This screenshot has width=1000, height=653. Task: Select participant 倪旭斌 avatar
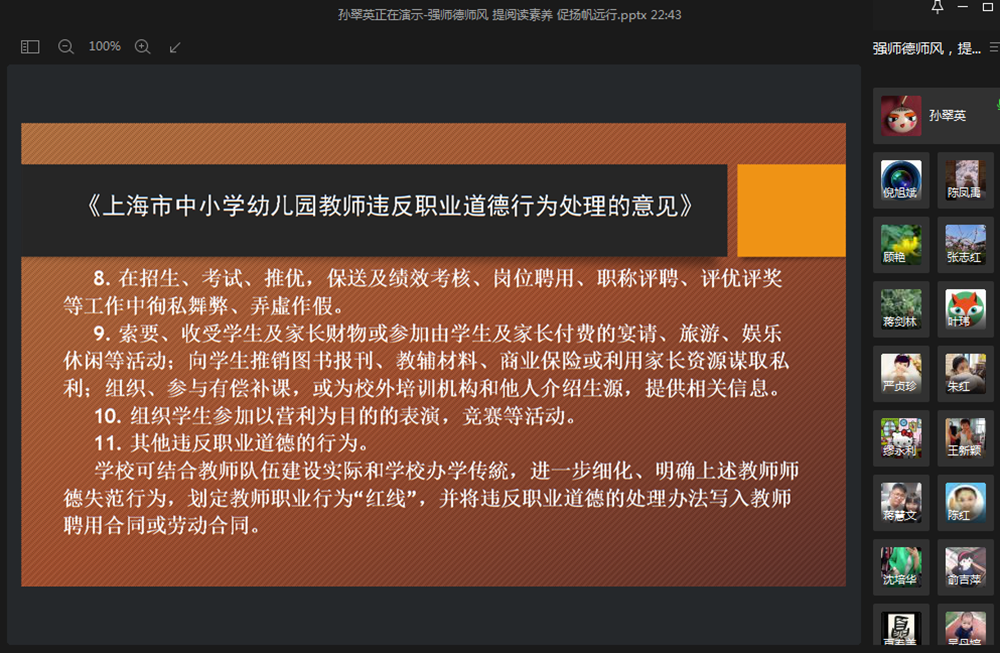(901, 180)
